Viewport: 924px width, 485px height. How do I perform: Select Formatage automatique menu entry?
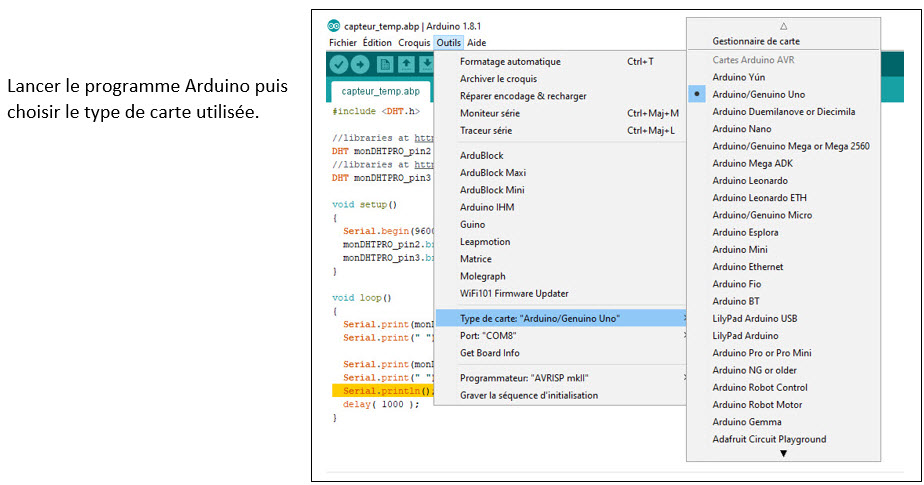(510, 62)
